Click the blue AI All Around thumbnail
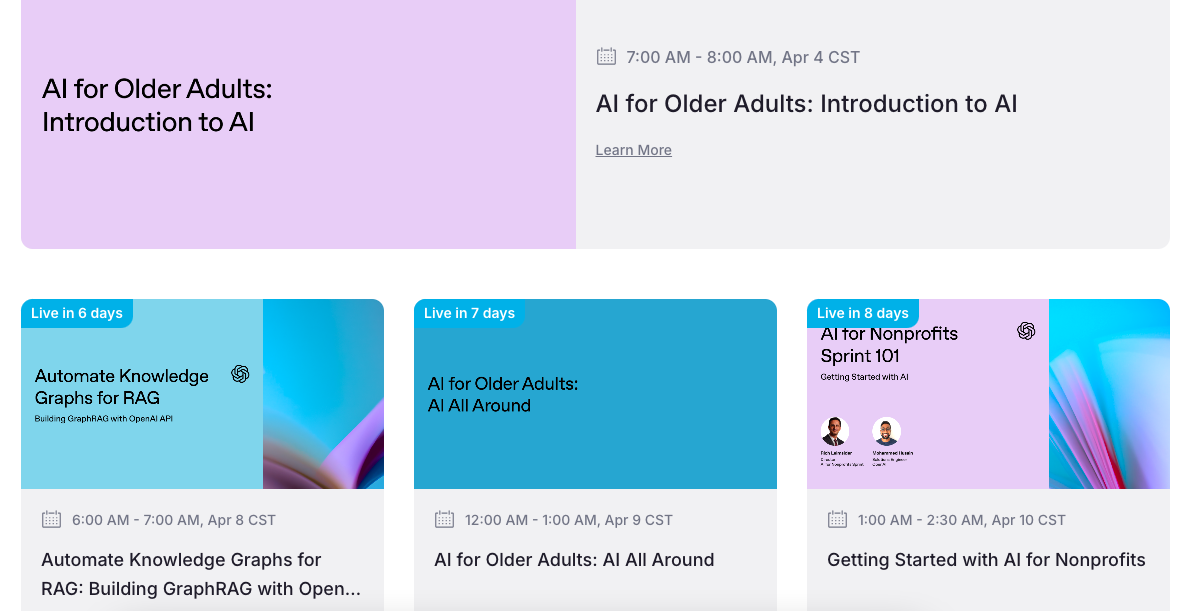1192x611 pixels. pyautogui.click(x=595, y=440)
